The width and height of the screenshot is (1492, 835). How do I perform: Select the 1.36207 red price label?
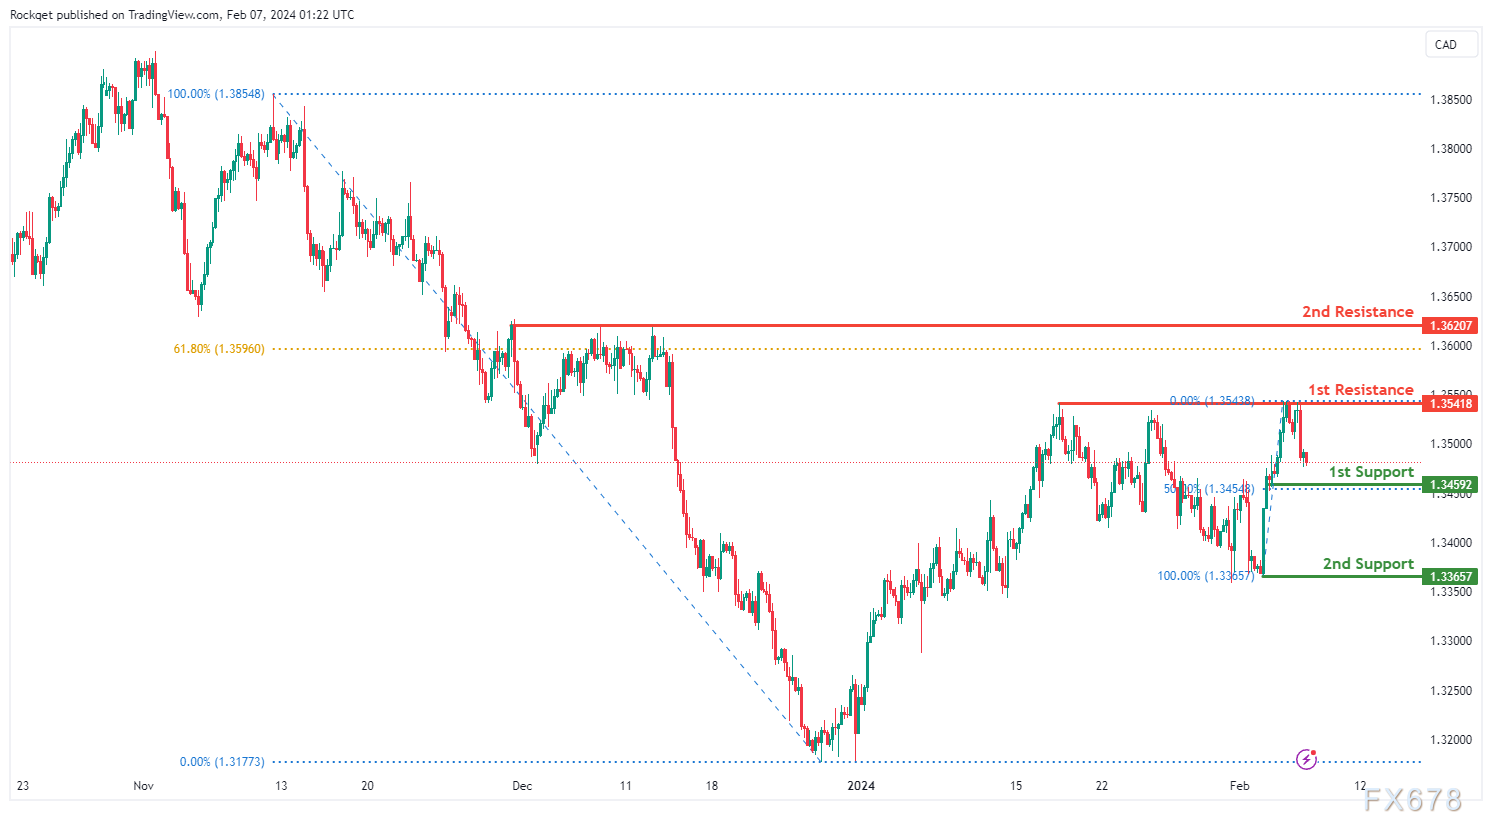[x=1450, y=326]
